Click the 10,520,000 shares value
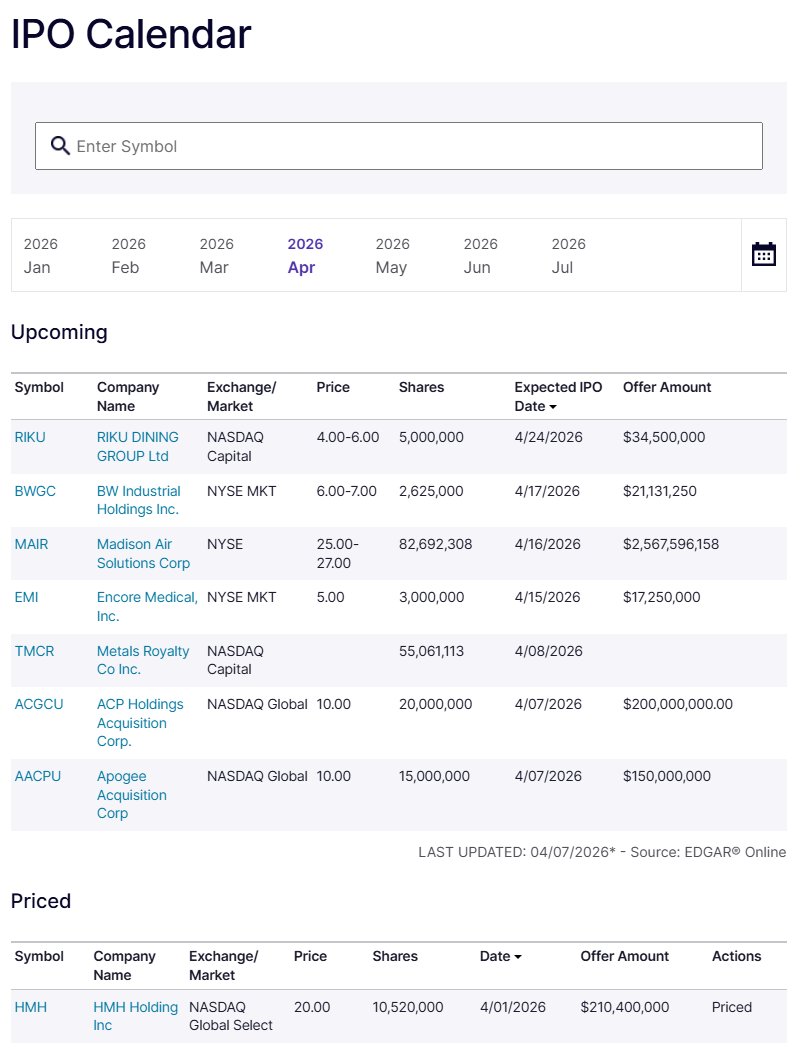 click(x=408, y=1007)
